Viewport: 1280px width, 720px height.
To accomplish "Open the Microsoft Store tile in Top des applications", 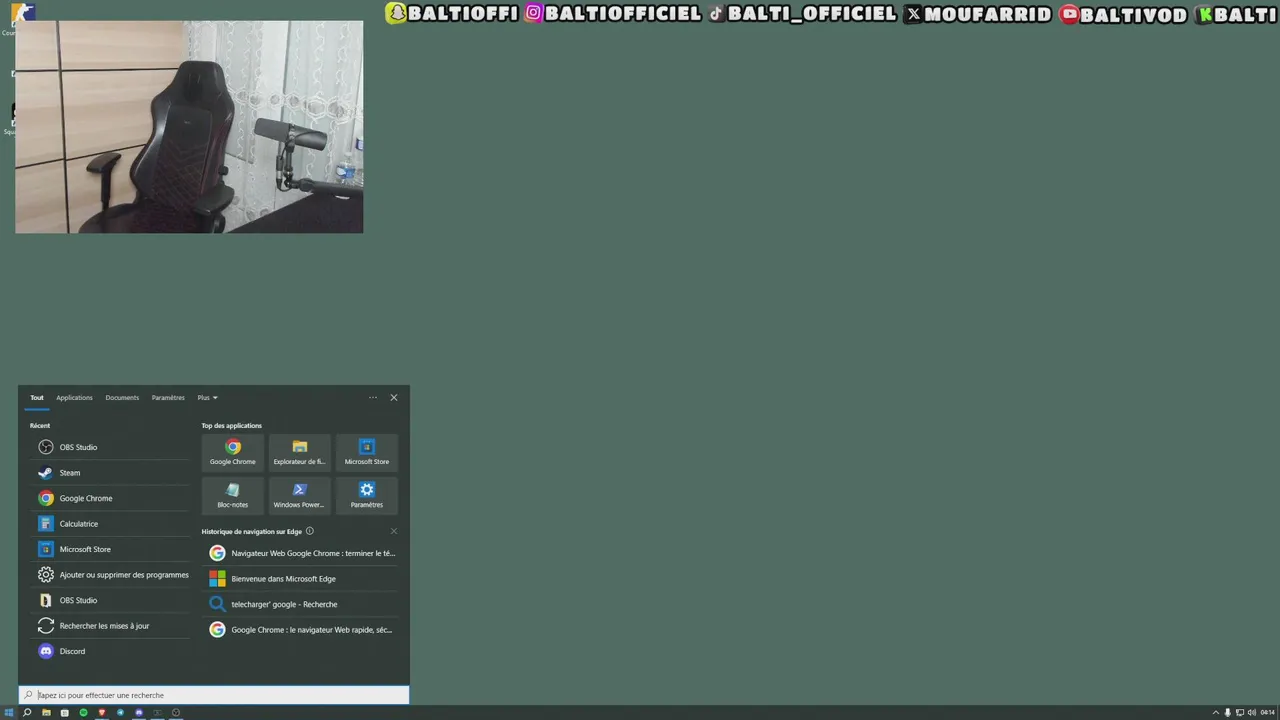I will 367,453.
